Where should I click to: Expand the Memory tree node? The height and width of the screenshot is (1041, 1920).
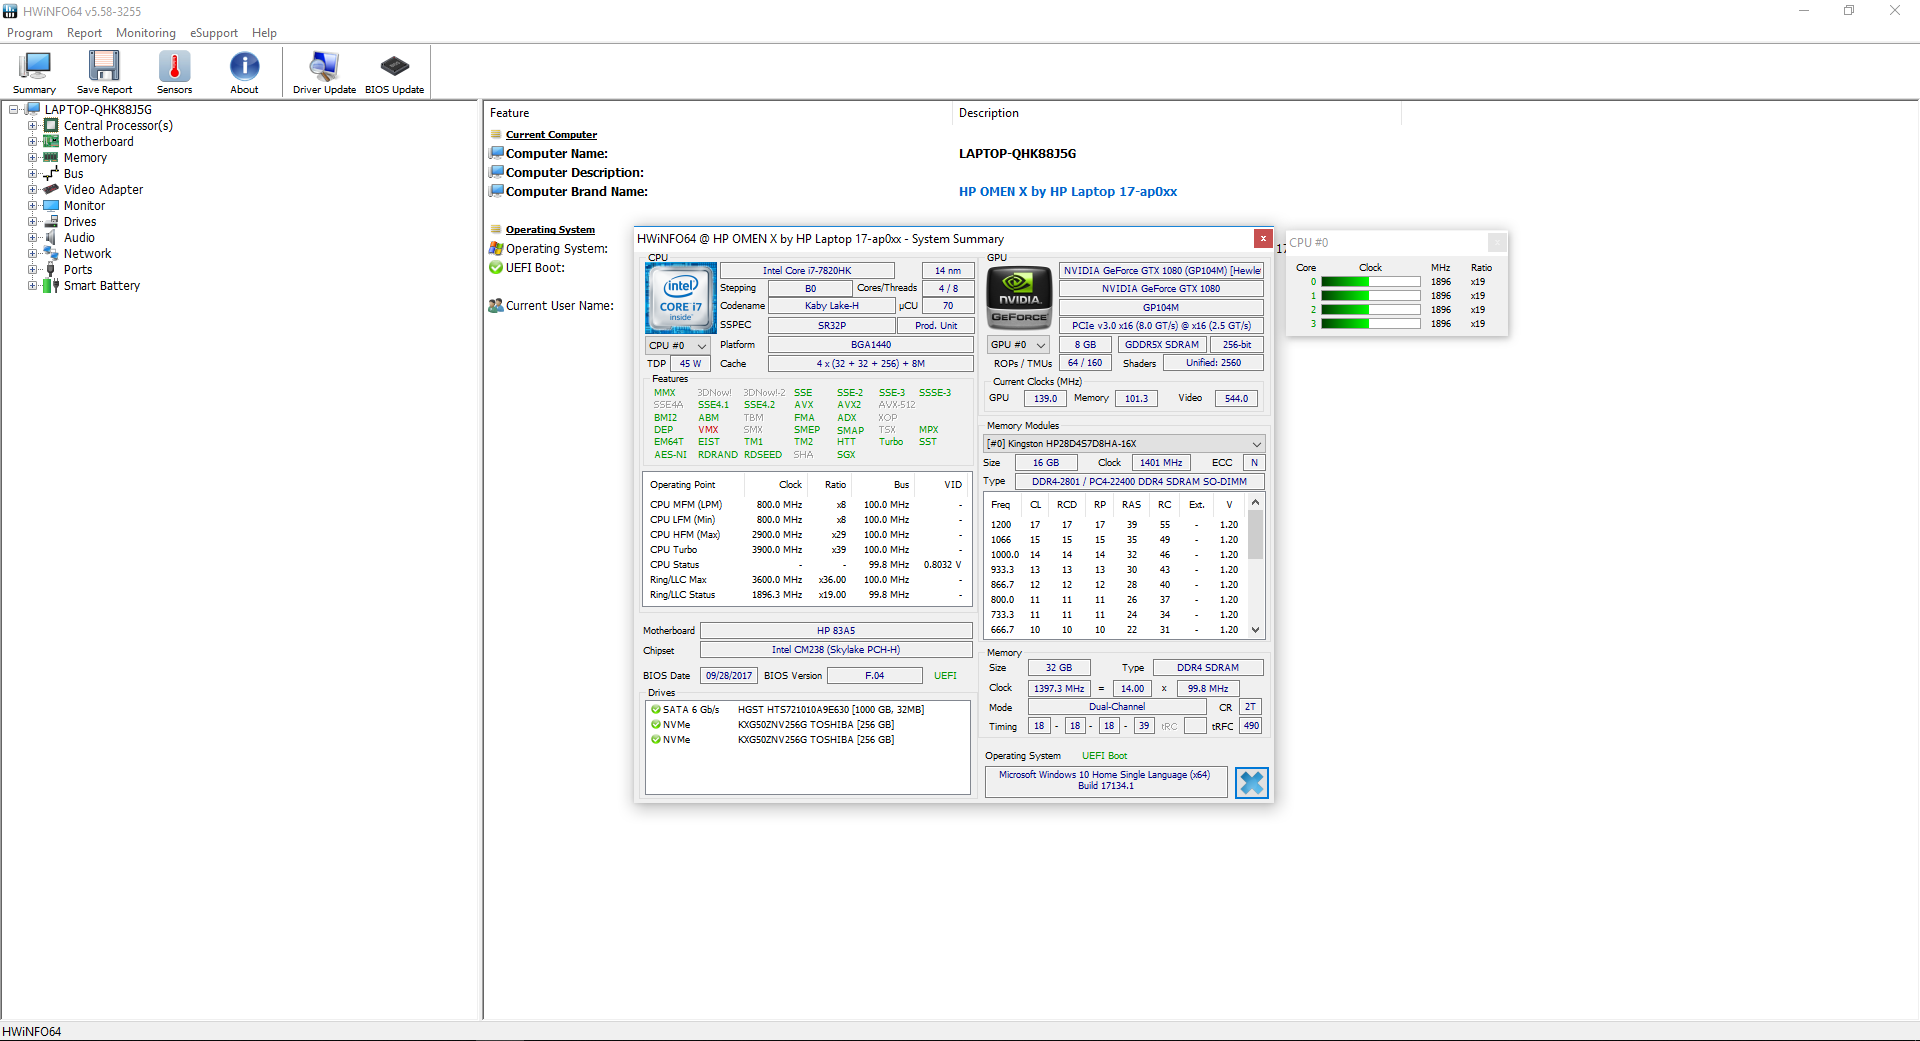coord(33,158)
